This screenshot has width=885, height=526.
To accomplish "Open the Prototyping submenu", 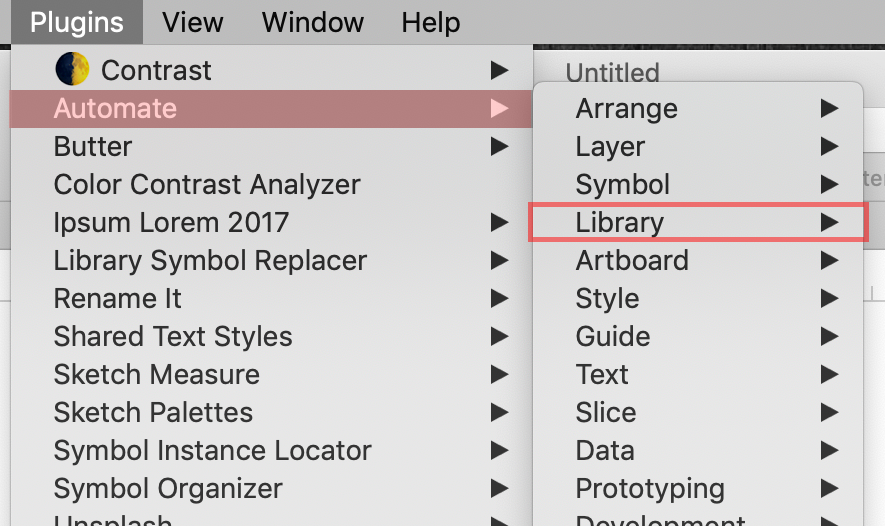I will coord(698,489).
